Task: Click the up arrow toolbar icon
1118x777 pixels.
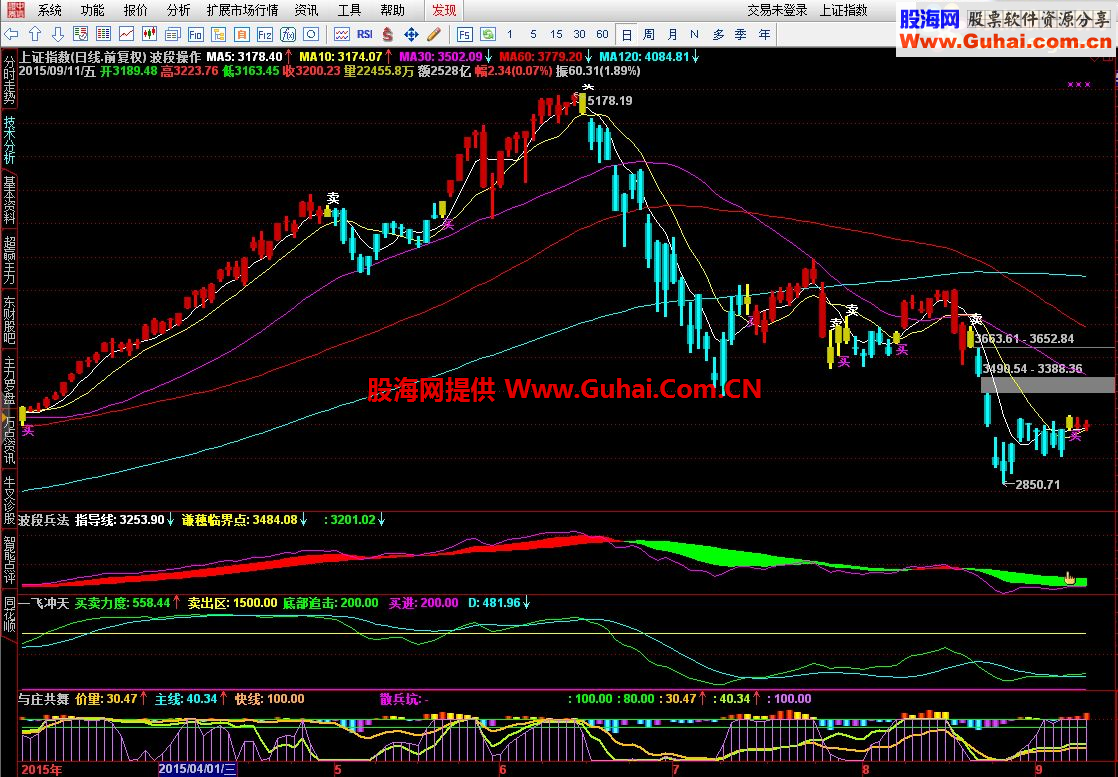Action: pos(35,34)
